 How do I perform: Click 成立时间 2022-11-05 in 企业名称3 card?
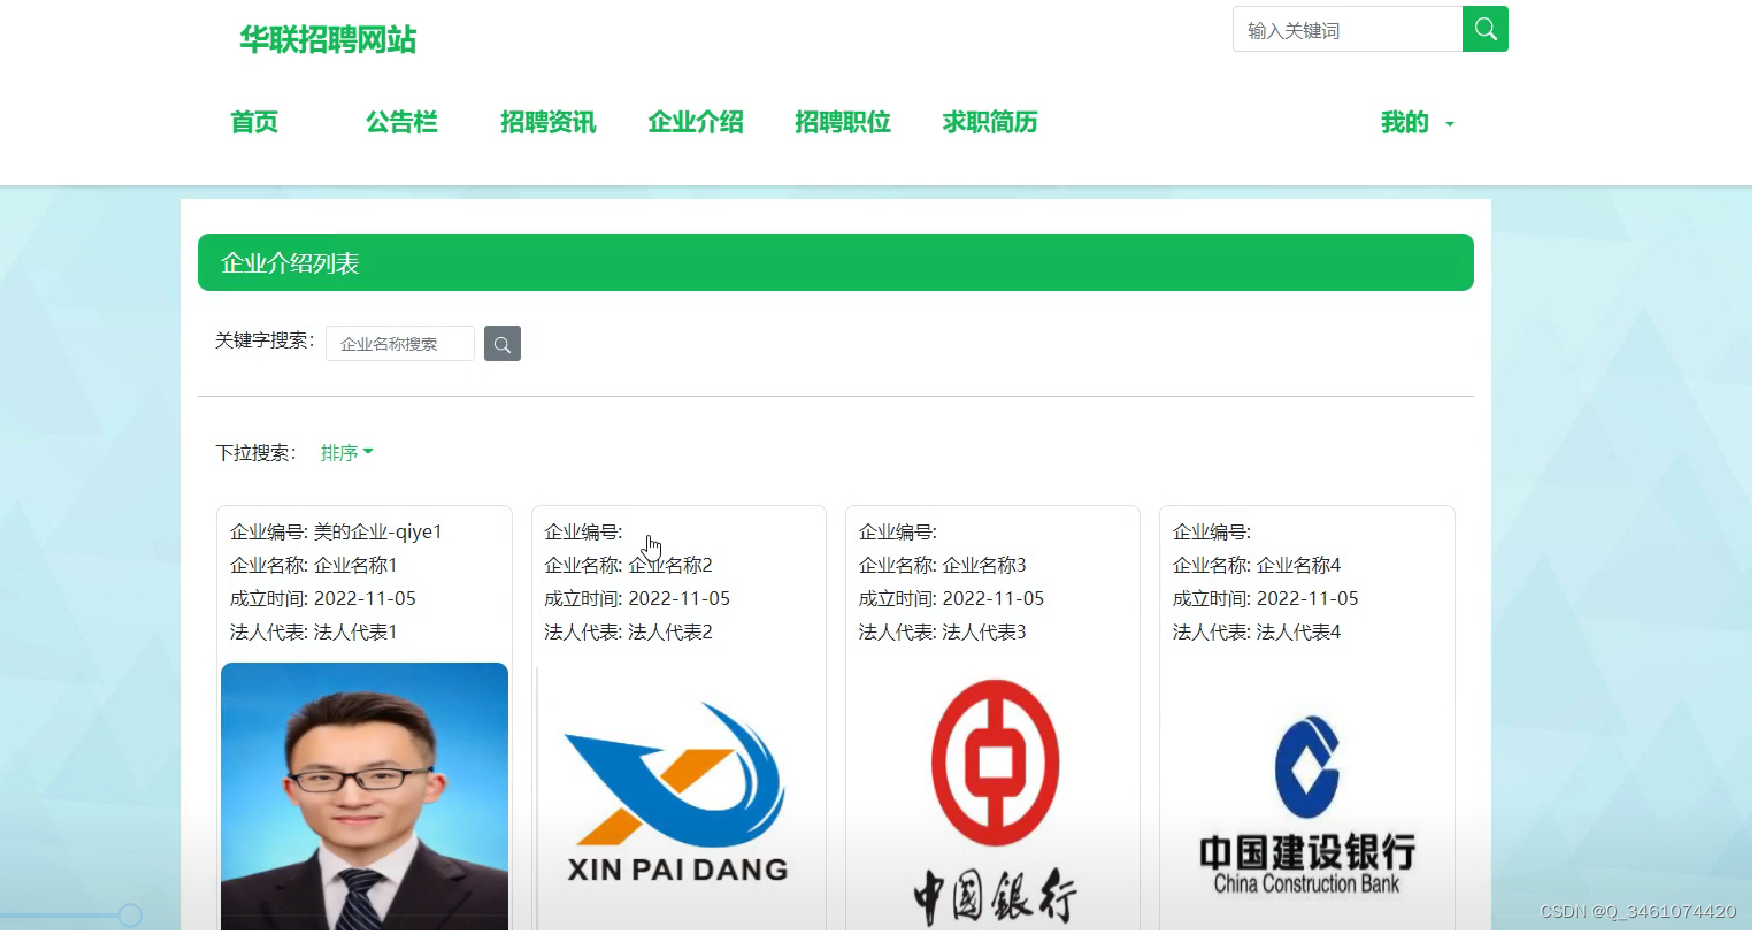pyautogui.click(x=951, y=598)
